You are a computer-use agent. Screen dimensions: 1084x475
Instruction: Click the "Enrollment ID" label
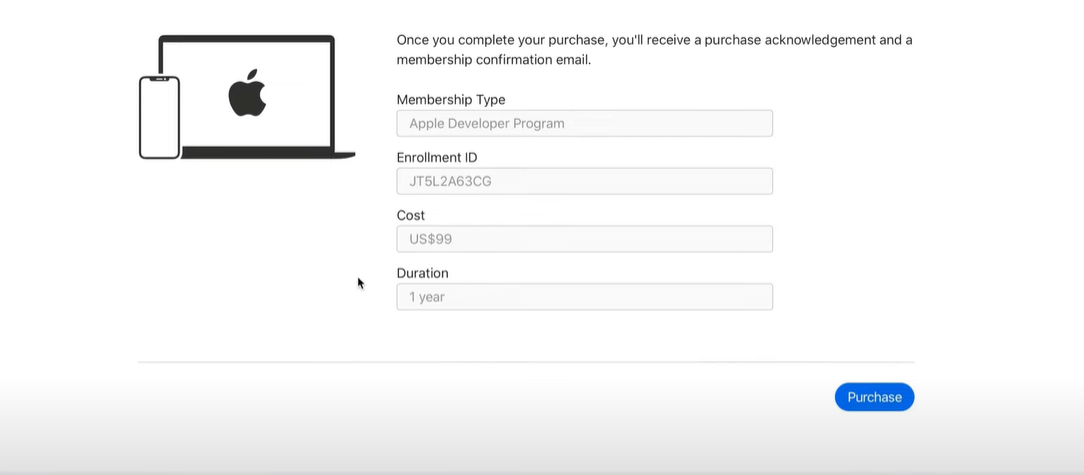click(436, 158)
